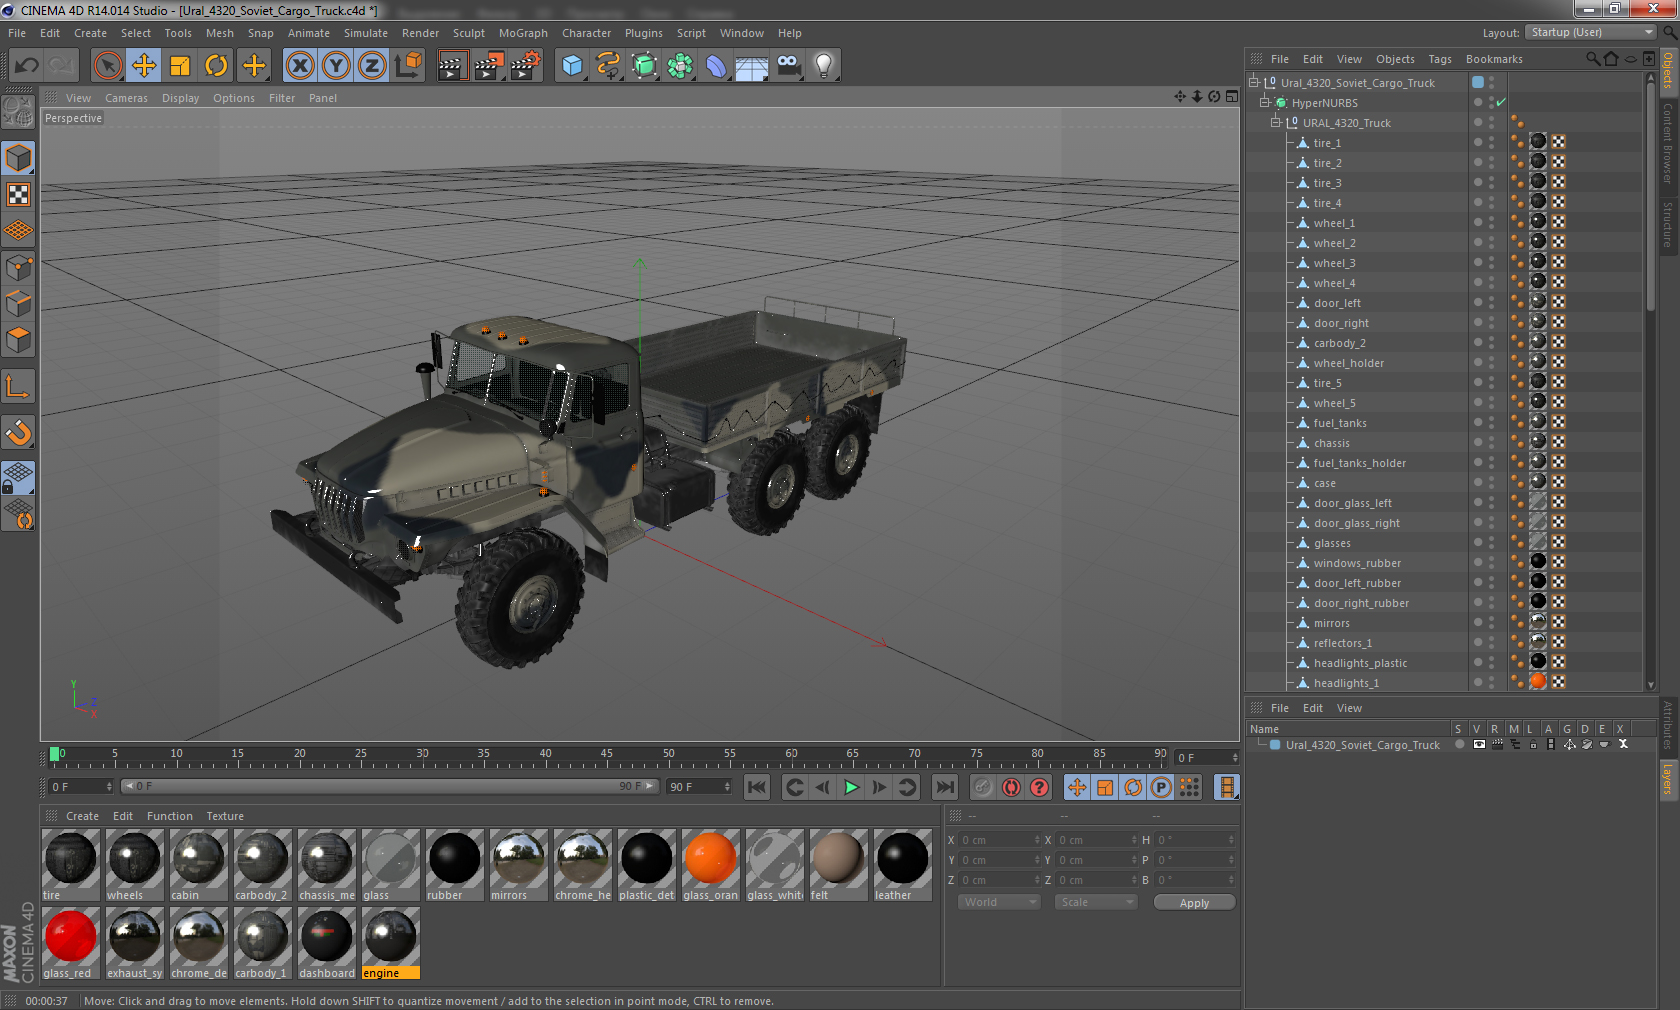Collapse the URAL_4320_Truck tree node
The height and width of the screenshot is (1010, 1680).
pyautogui.click(x=1276, y=122)
